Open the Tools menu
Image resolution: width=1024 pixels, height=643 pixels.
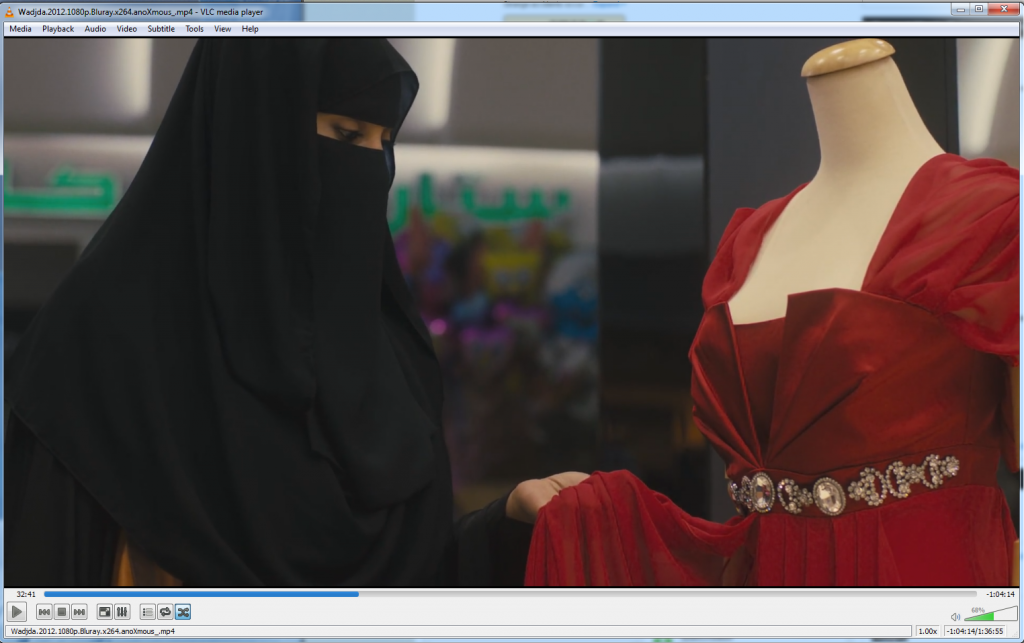tap(194, 29)
